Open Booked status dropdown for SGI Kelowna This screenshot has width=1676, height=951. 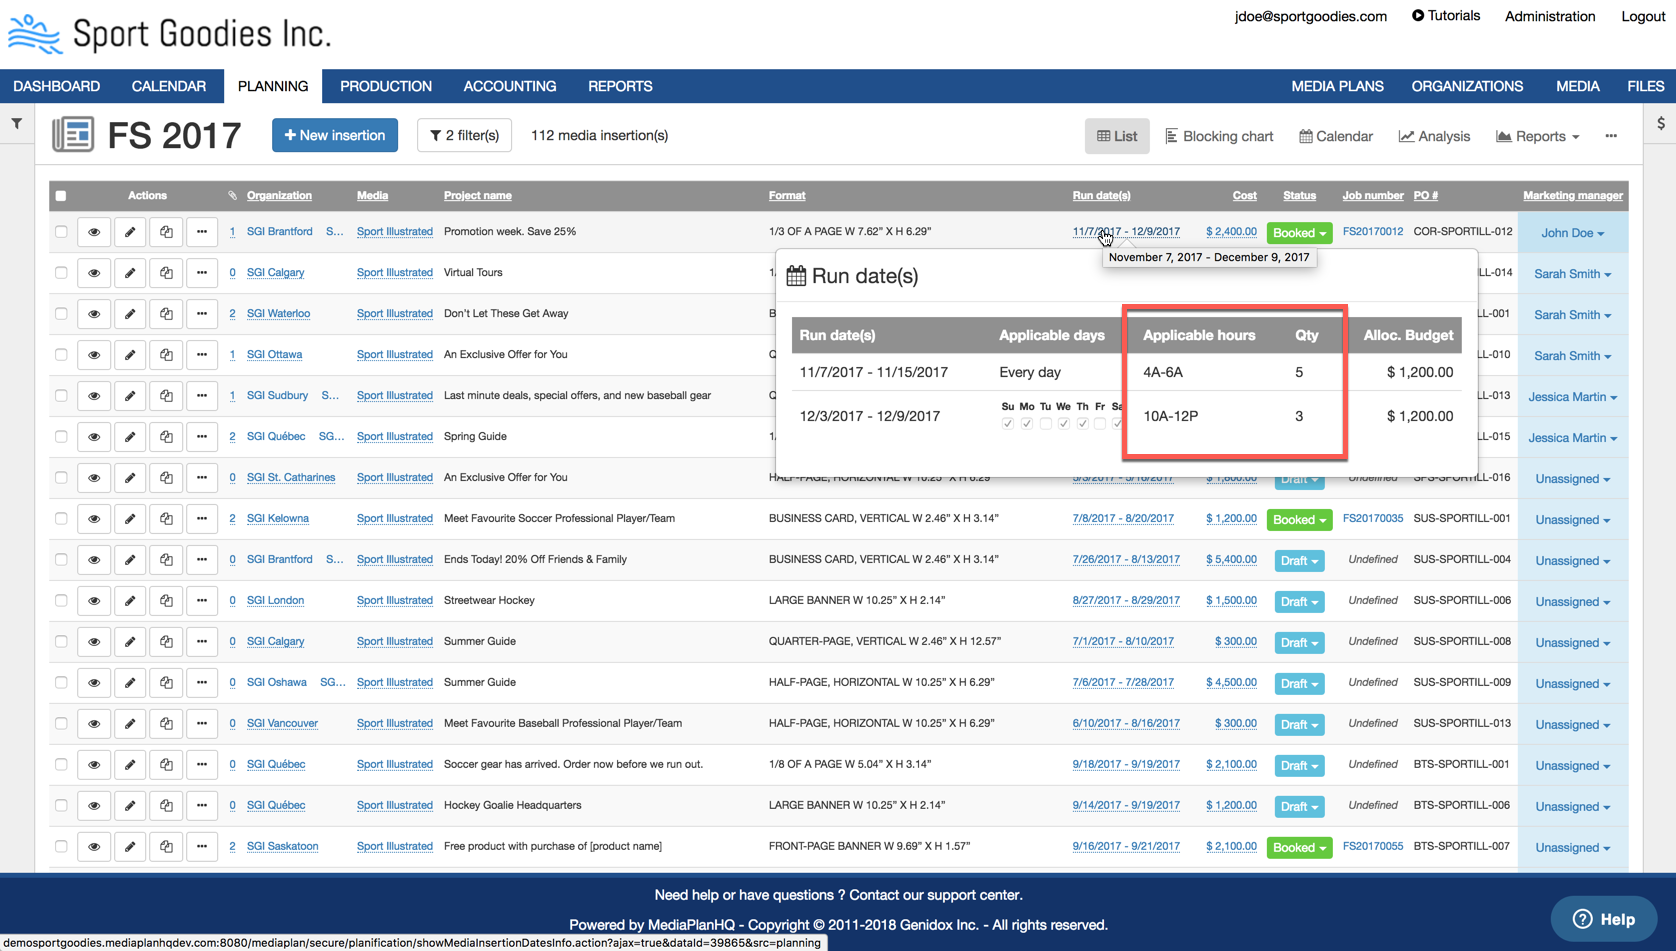[x=1299, y=520]
